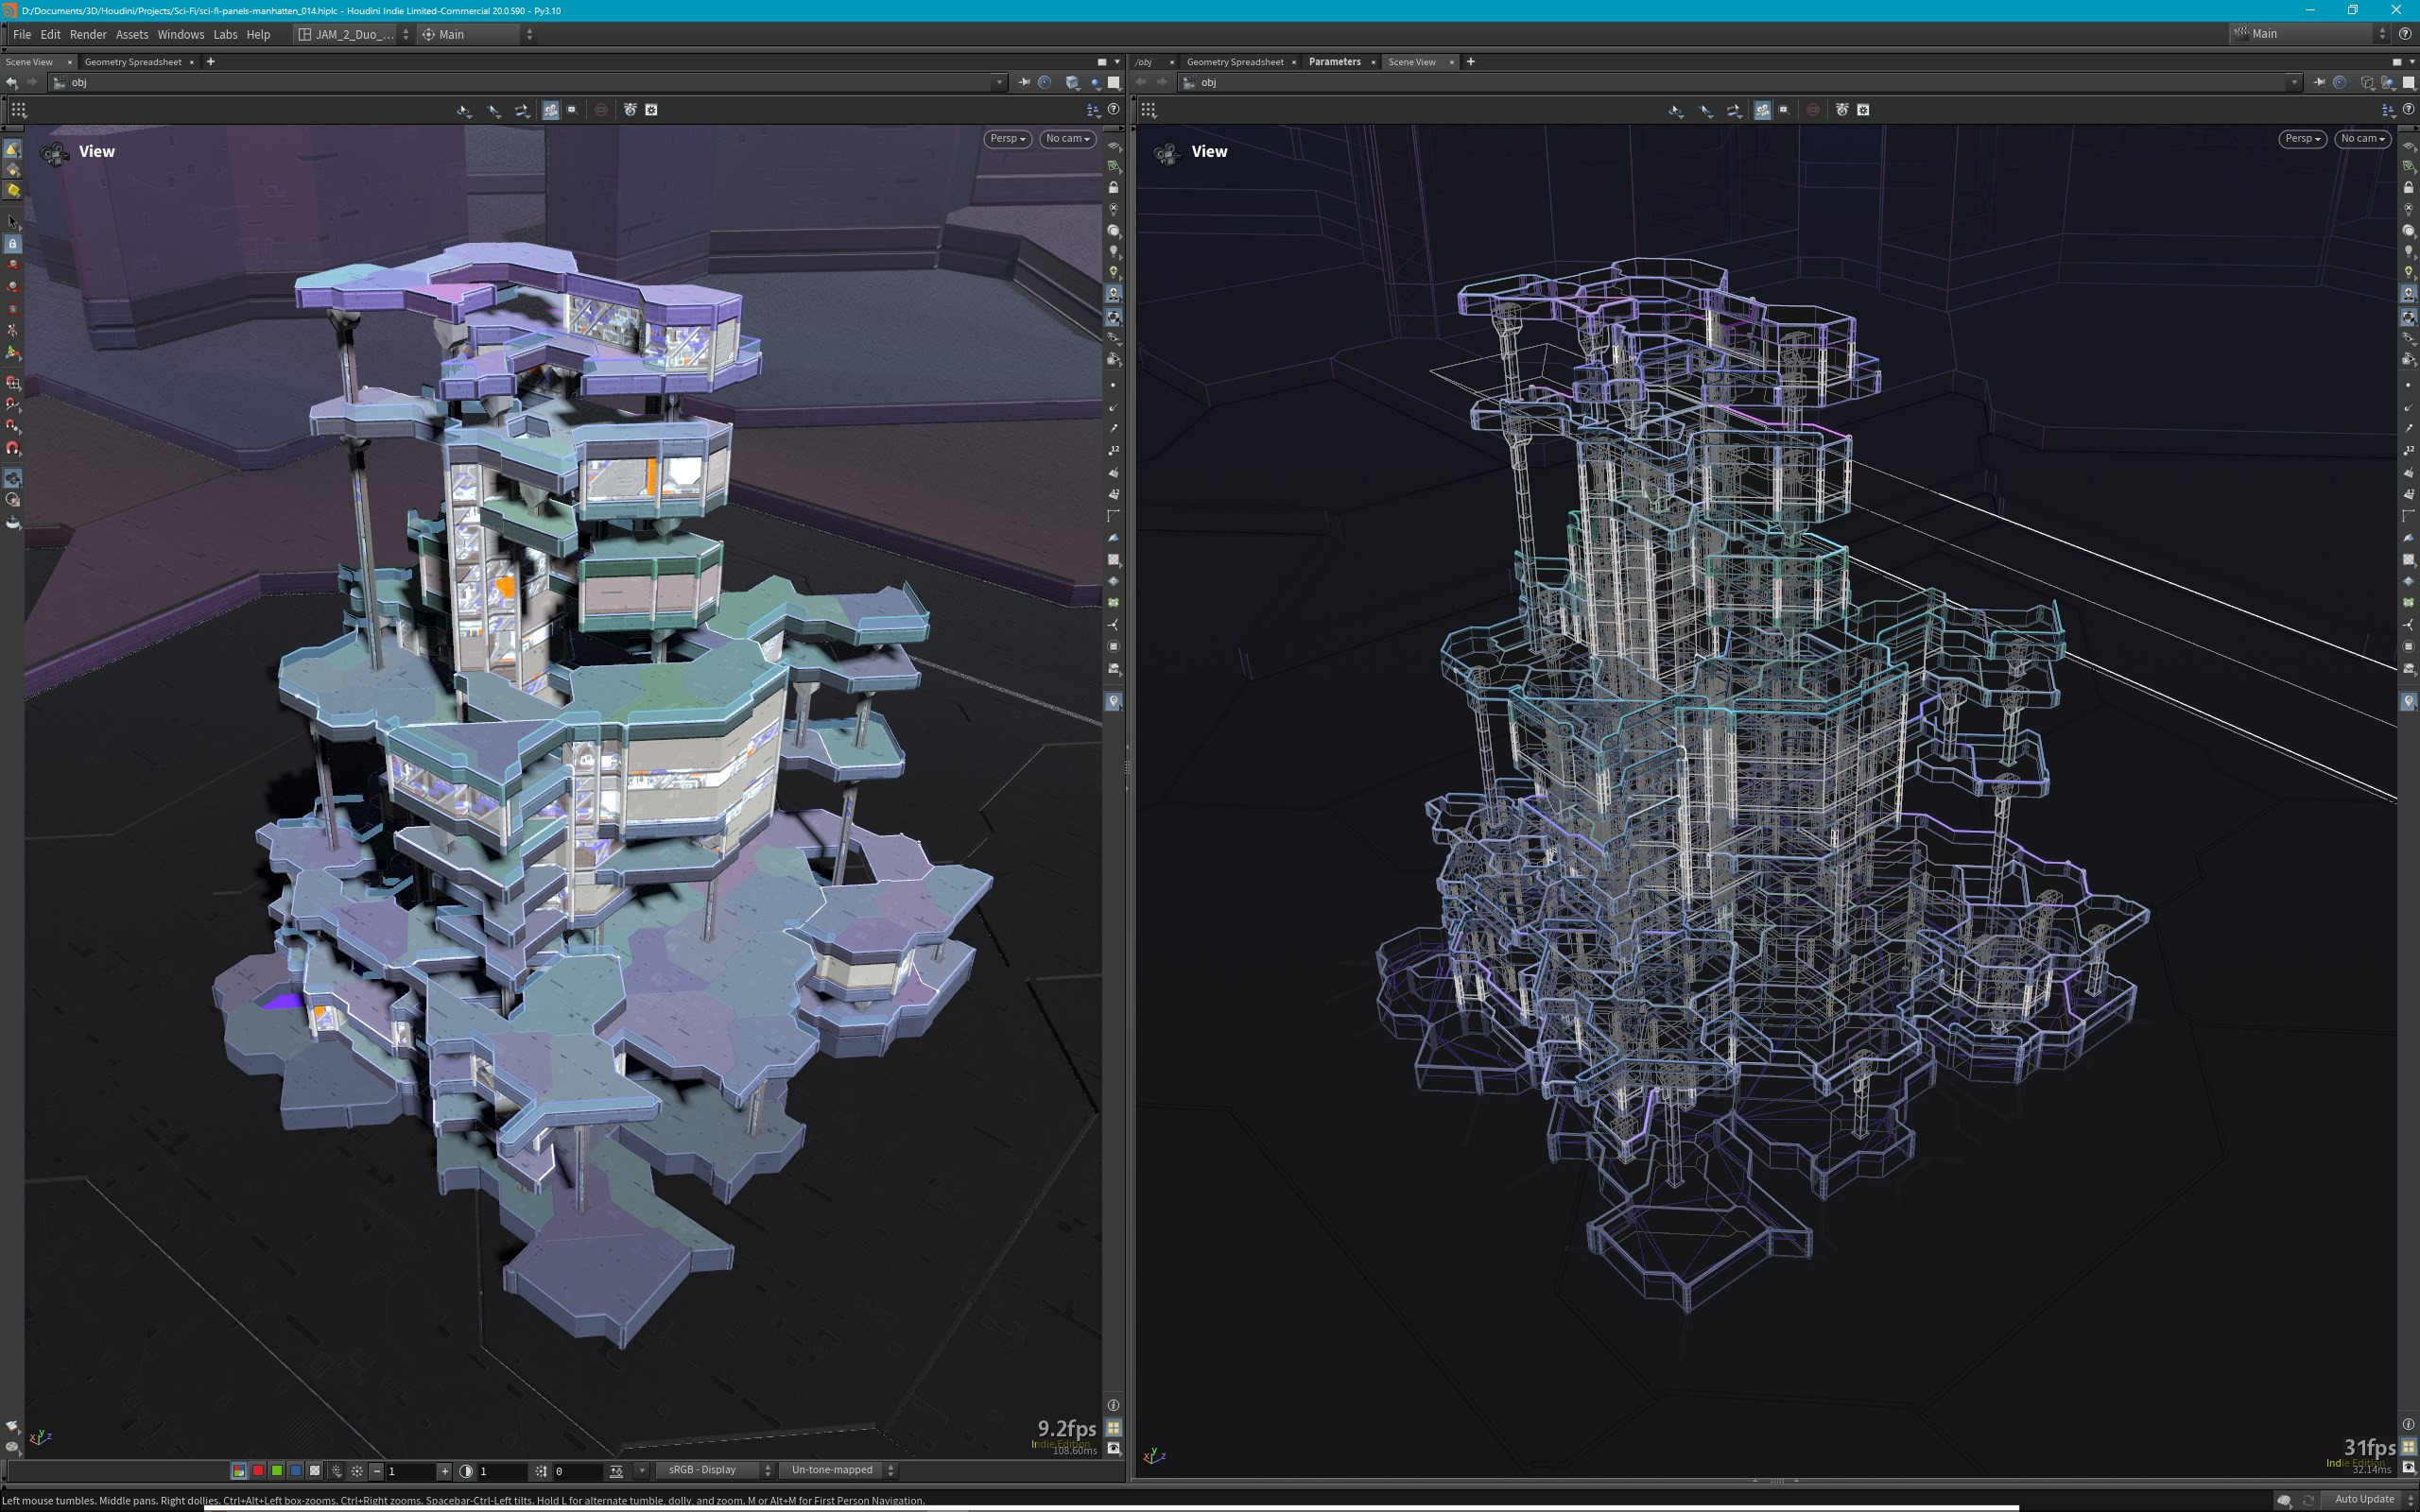Open the left viewport shelf tools grid icon
The height and width of the screenshot is (1512, 2420).
[18, 110]
